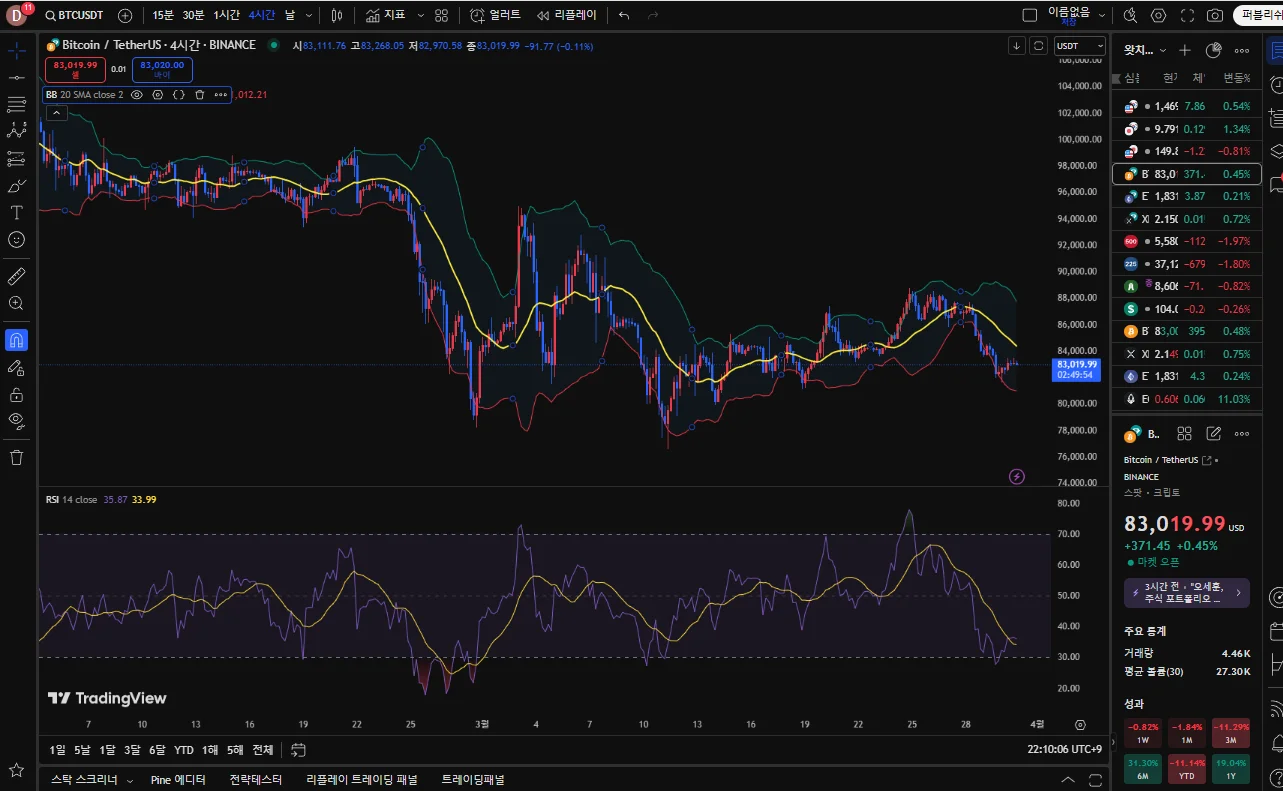Expand the 왓치 watchlist name dropdown
This screenshot has height=791, width=1283.
tap(1145, 50)
